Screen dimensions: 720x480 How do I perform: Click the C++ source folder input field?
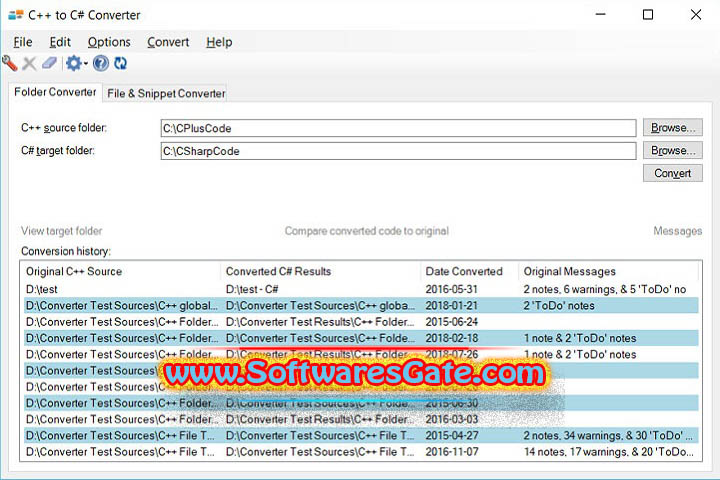(398, 128)
